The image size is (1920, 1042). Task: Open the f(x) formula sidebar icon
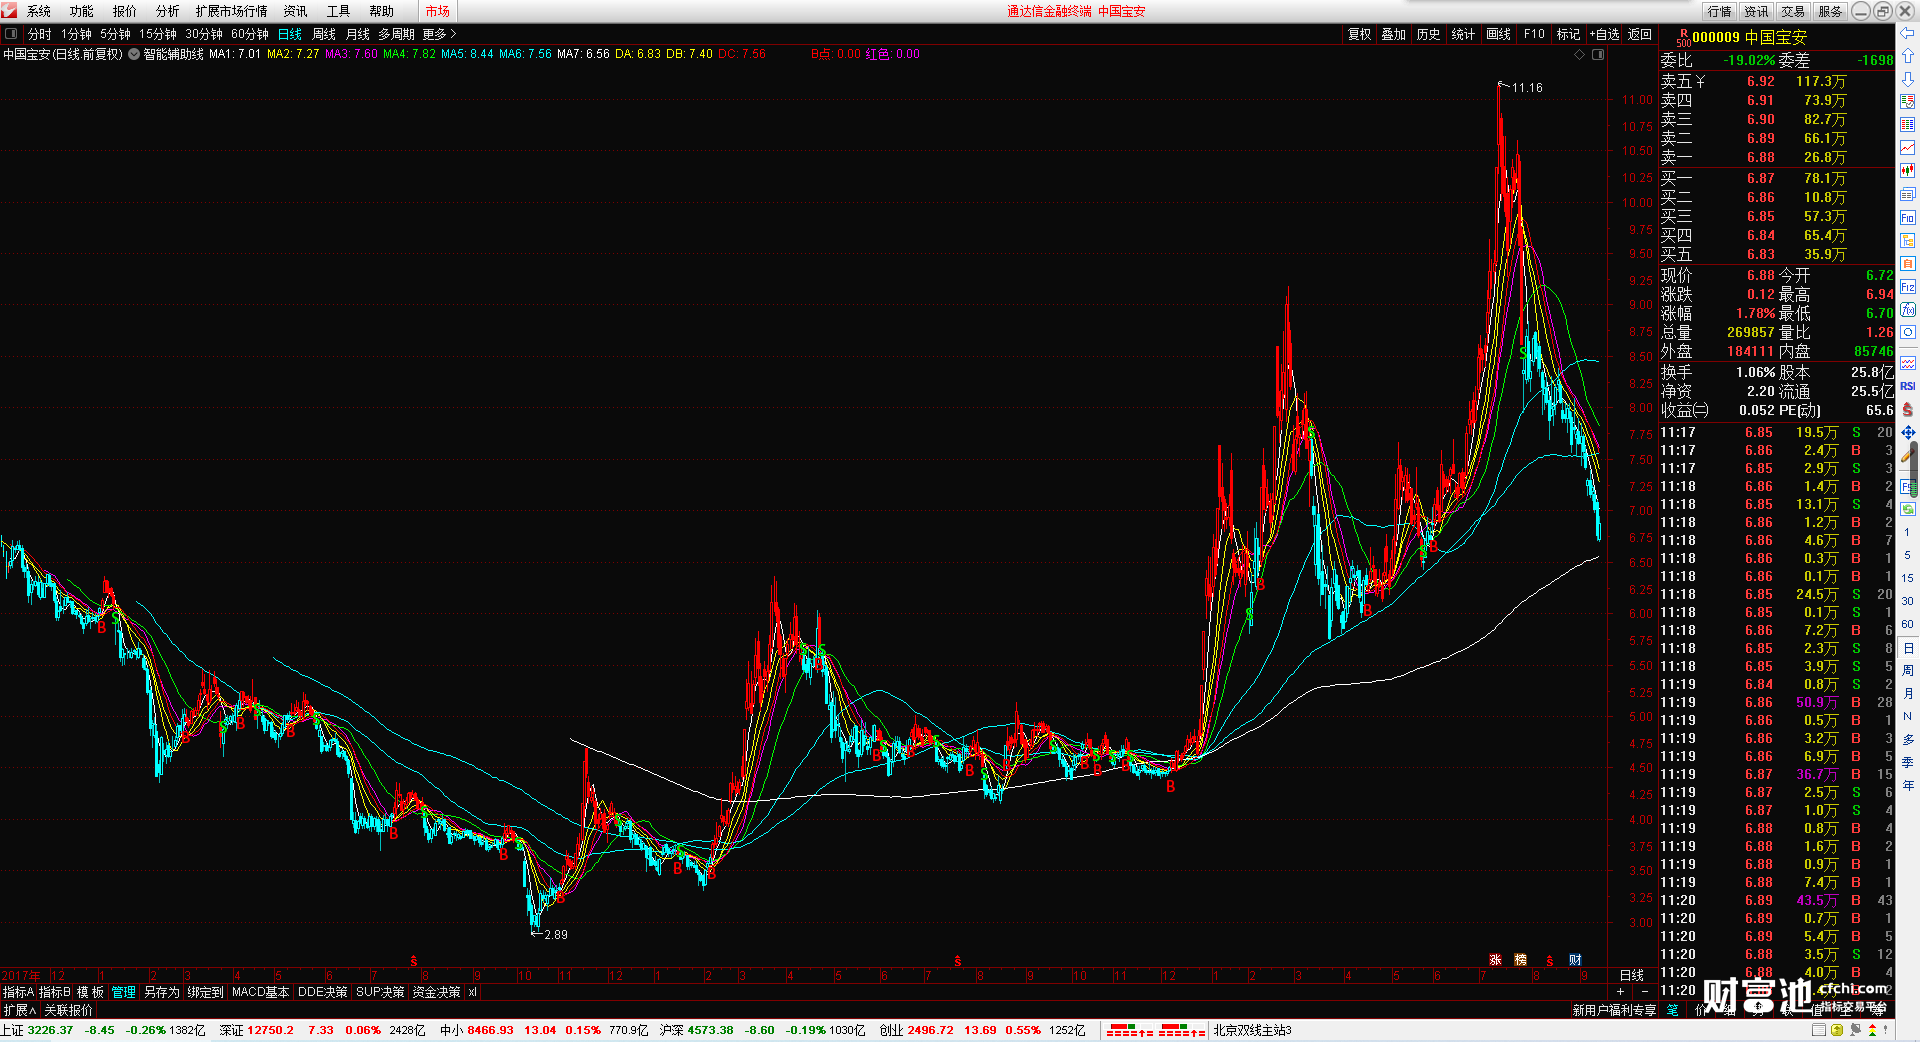coord(1907,310)
